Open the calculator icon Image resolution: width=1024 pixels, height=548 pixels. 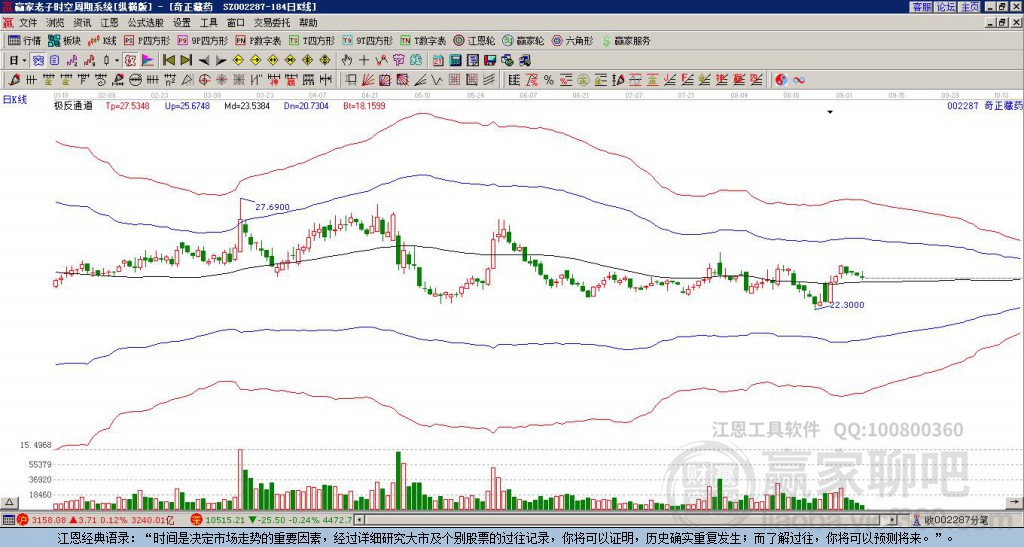(x=455, y=61)
